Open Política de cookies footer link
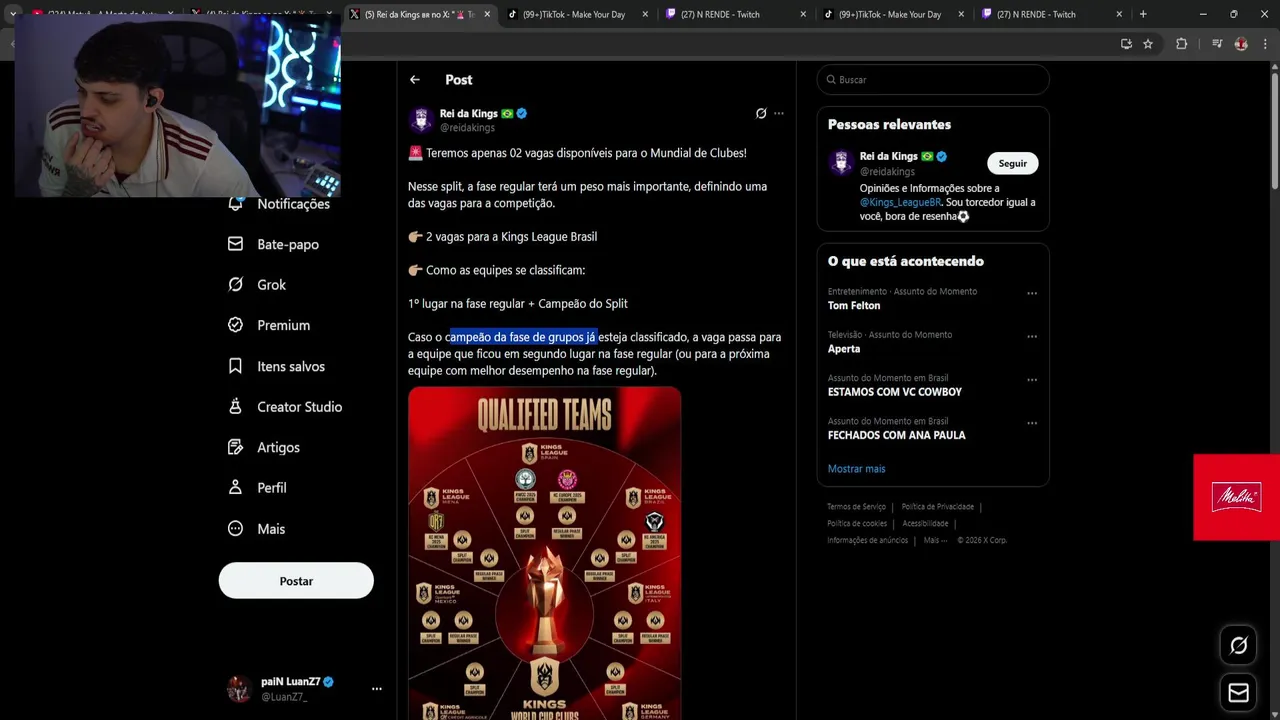Screen dimensions: 1280x720 coord(857,524)
